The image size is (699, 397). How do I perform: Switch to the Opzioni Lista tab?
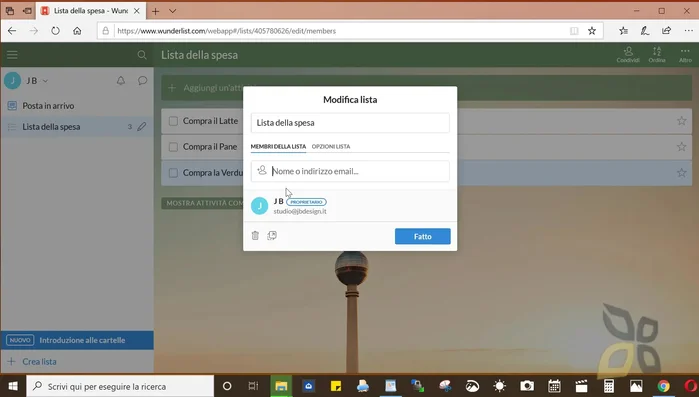tap(331, 146)
